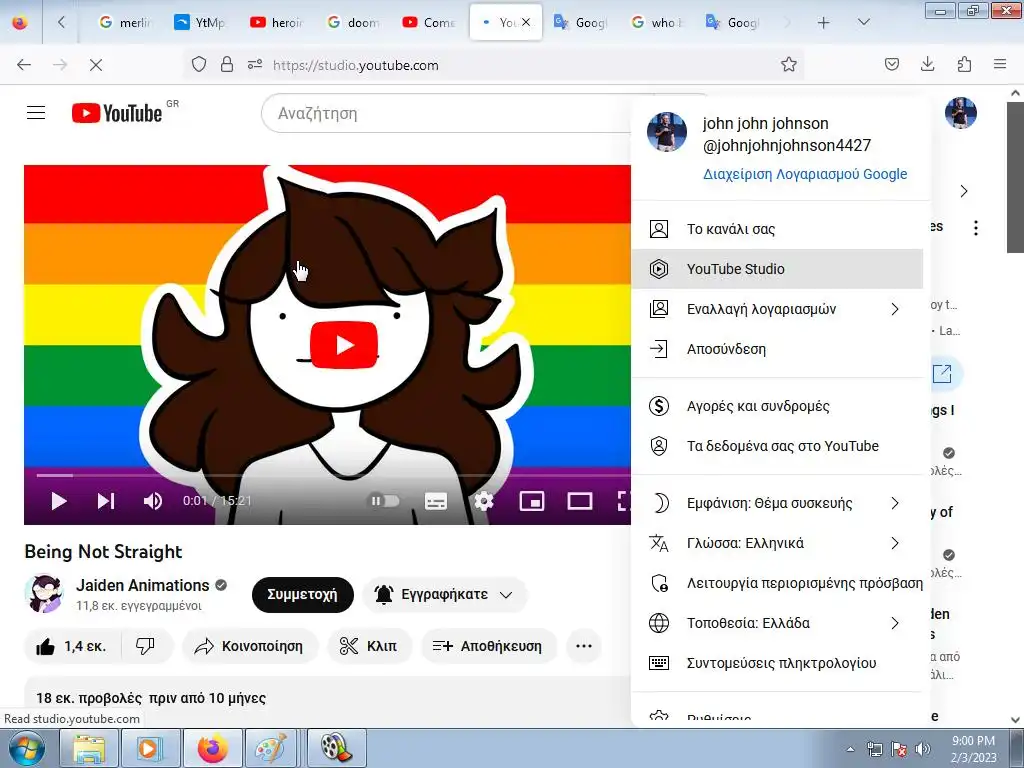Open the YouTube hamburger guide menu

coord(36,113)
